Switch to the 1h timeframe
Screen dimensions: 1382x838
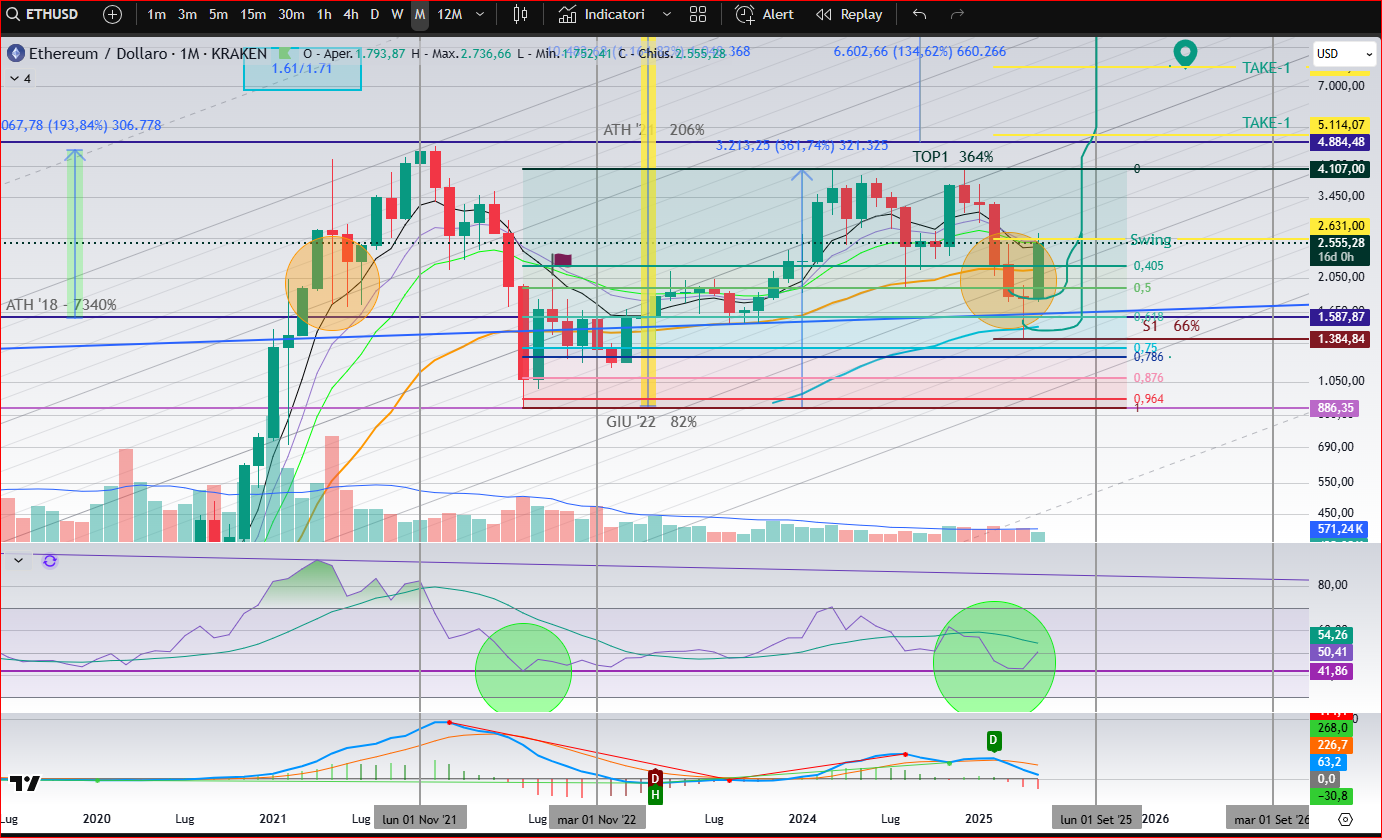point(324,15)
